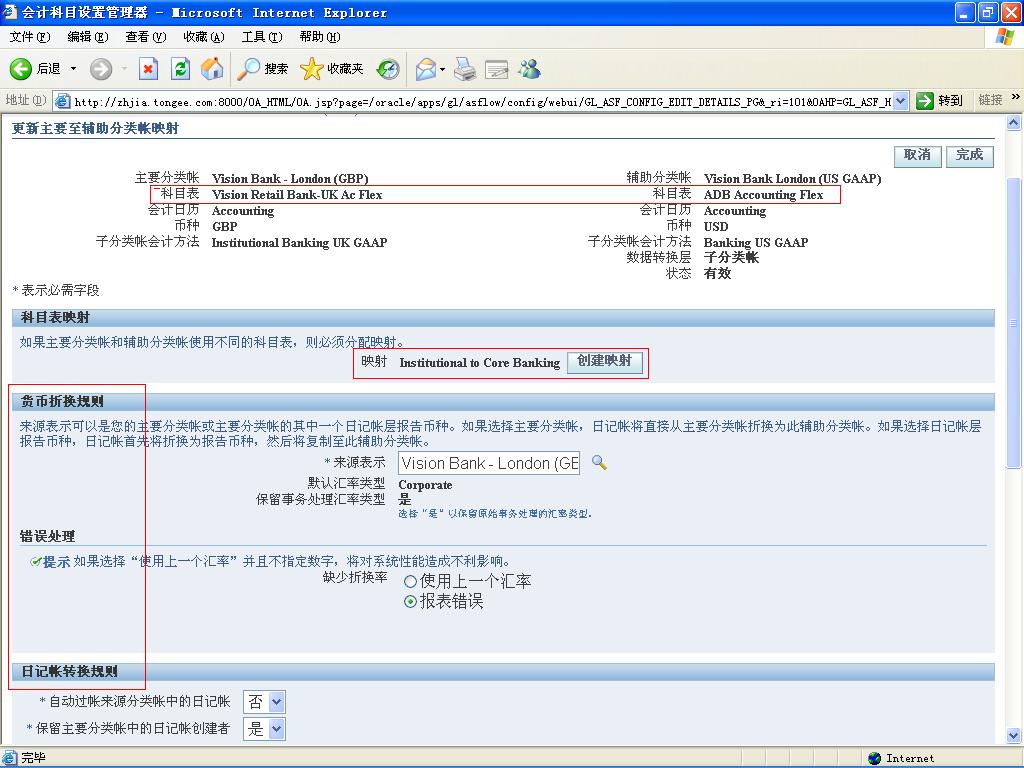Open the Back button history dropdown arrow
The width and height of the screenshot is (1024, 768).
pos(73,69)
